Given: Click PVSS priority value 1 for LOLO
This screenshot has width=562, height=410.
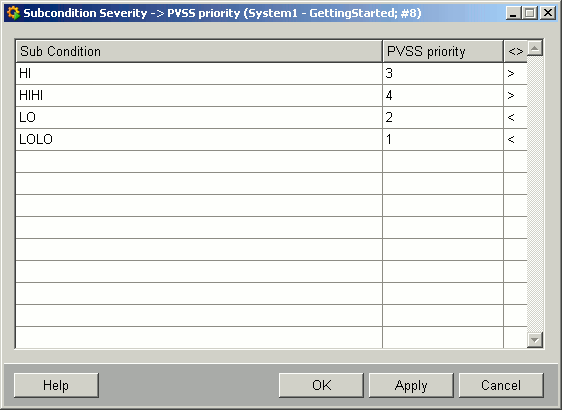Looking at the screenshot, I should coord(443,139).
